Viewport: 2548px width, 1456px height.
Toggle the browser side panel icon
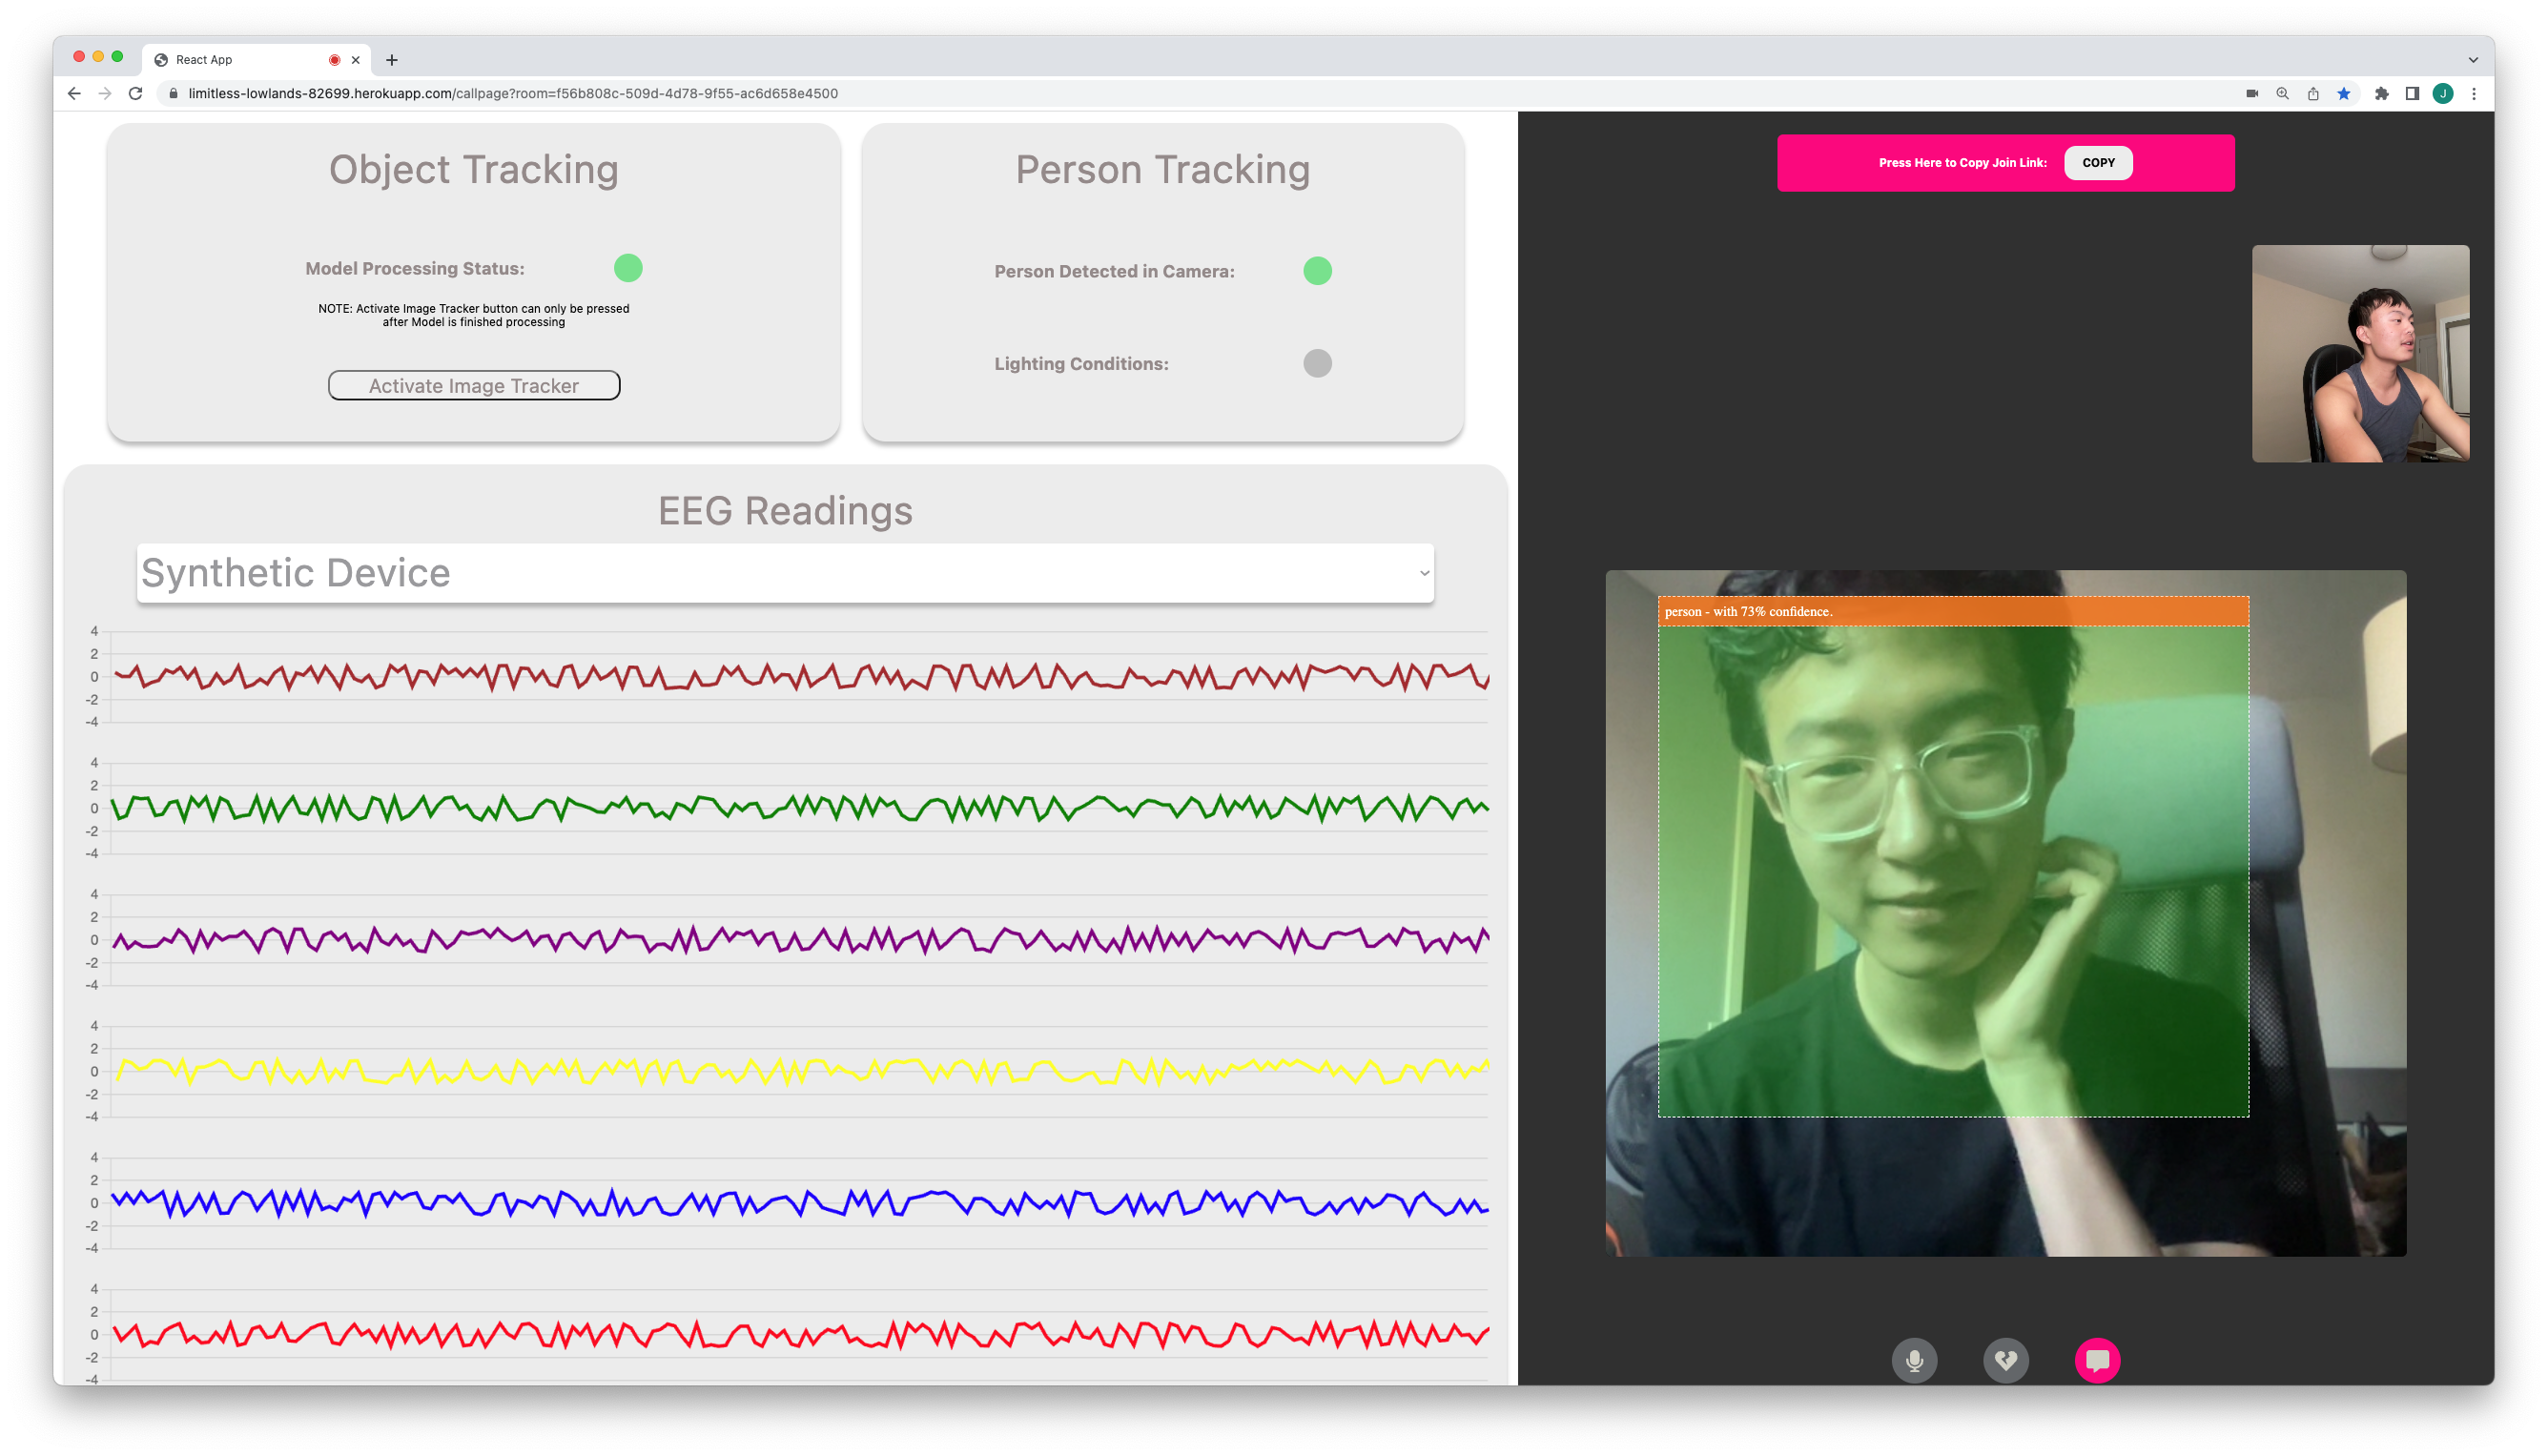pos(2412,93)
